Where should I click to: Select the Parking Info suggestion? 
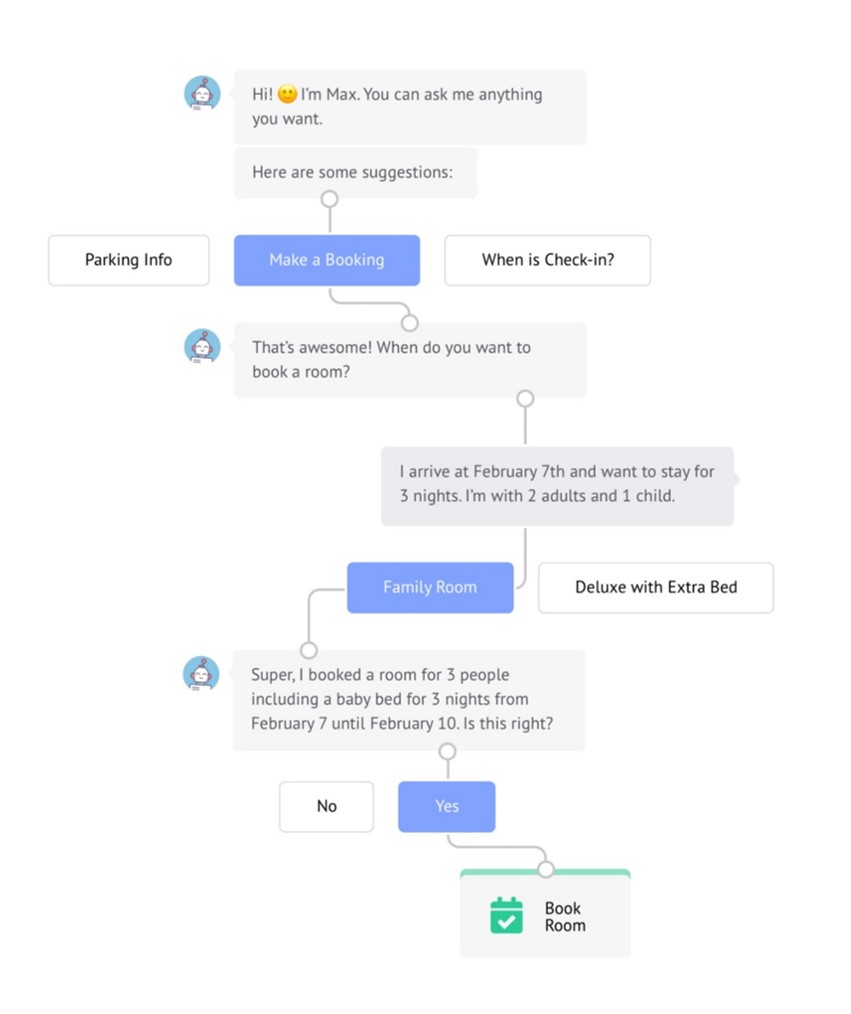click(129, 260)
